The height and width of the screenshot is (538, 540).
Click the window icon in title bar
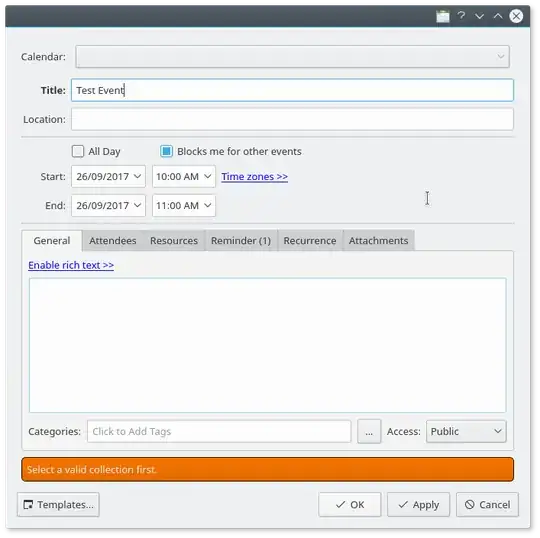click(x=443, y=16)
